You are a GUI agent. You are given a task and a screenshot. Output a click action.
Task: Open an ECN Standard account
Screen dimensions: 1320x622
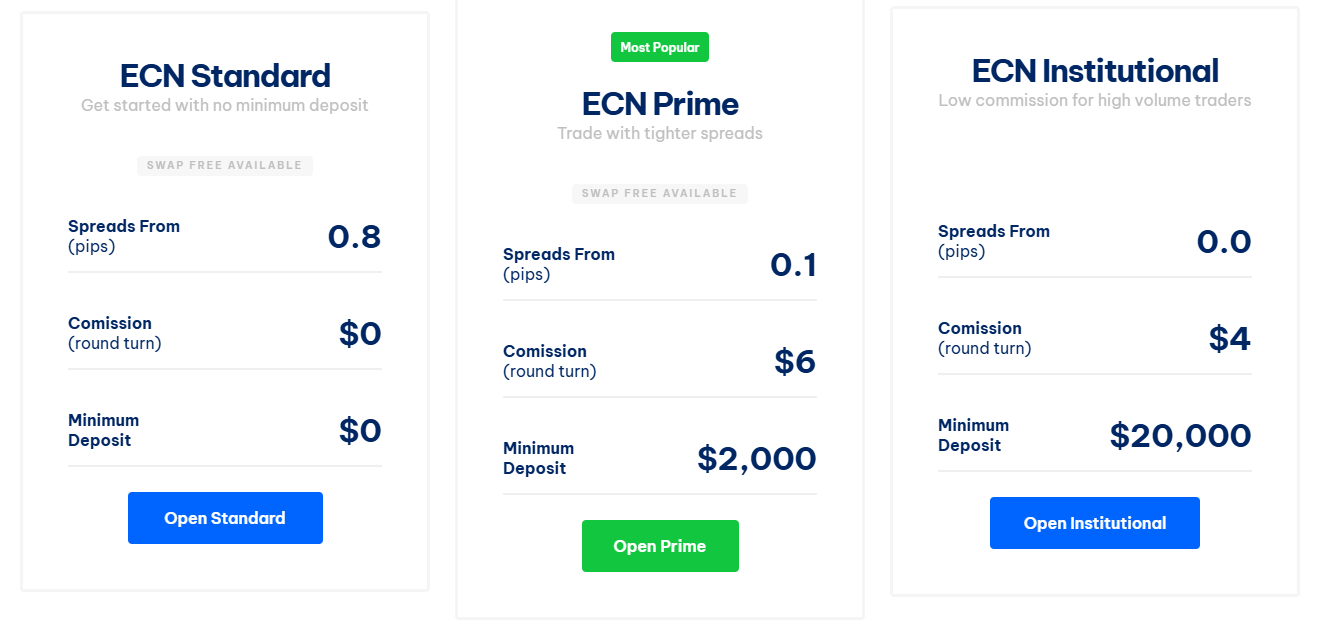coord(225,518)
